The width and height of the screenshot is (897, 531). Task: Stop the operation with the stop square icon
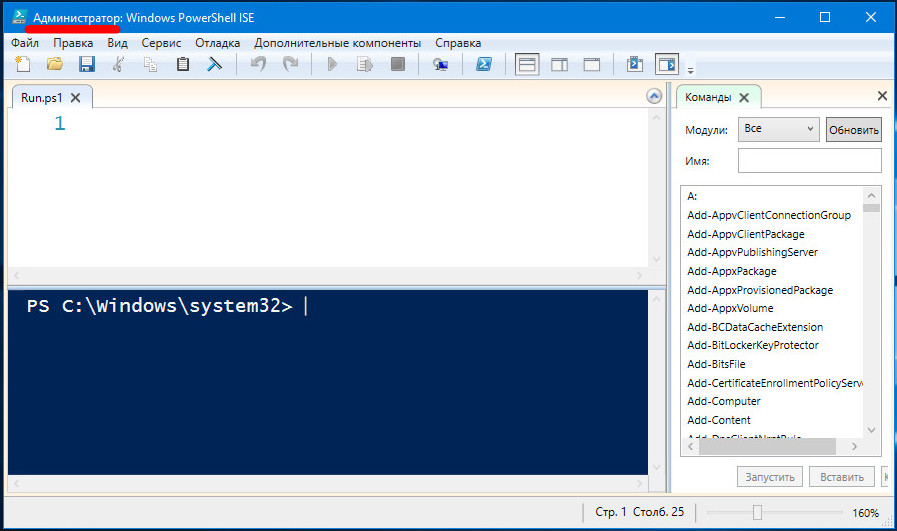(x=398, y=64)
